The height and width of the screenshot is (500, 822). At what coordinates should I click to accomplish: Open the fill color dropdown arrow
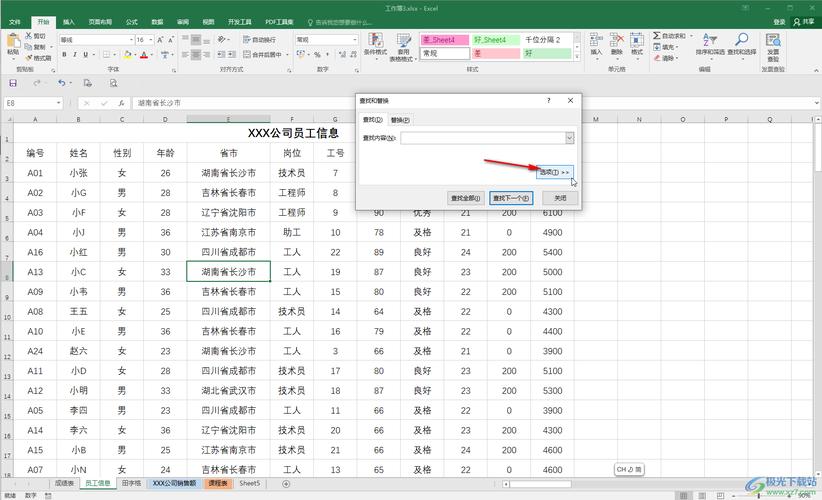point(135,55)
